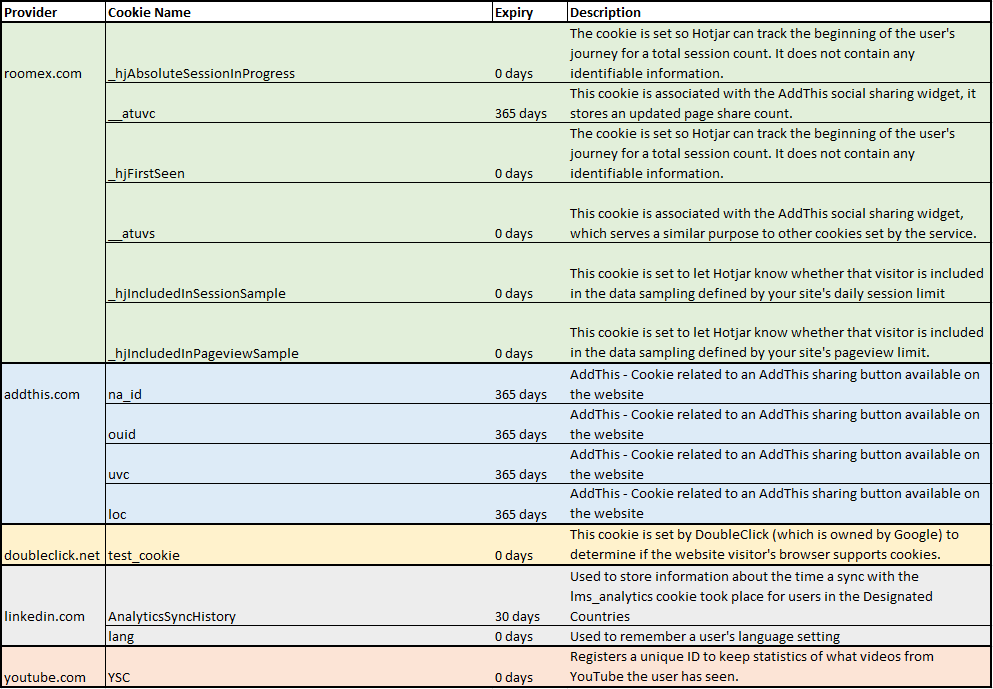Click the doubleclick.net provider cell
This screenshot has width=993, height=689.
pos(53,545)
